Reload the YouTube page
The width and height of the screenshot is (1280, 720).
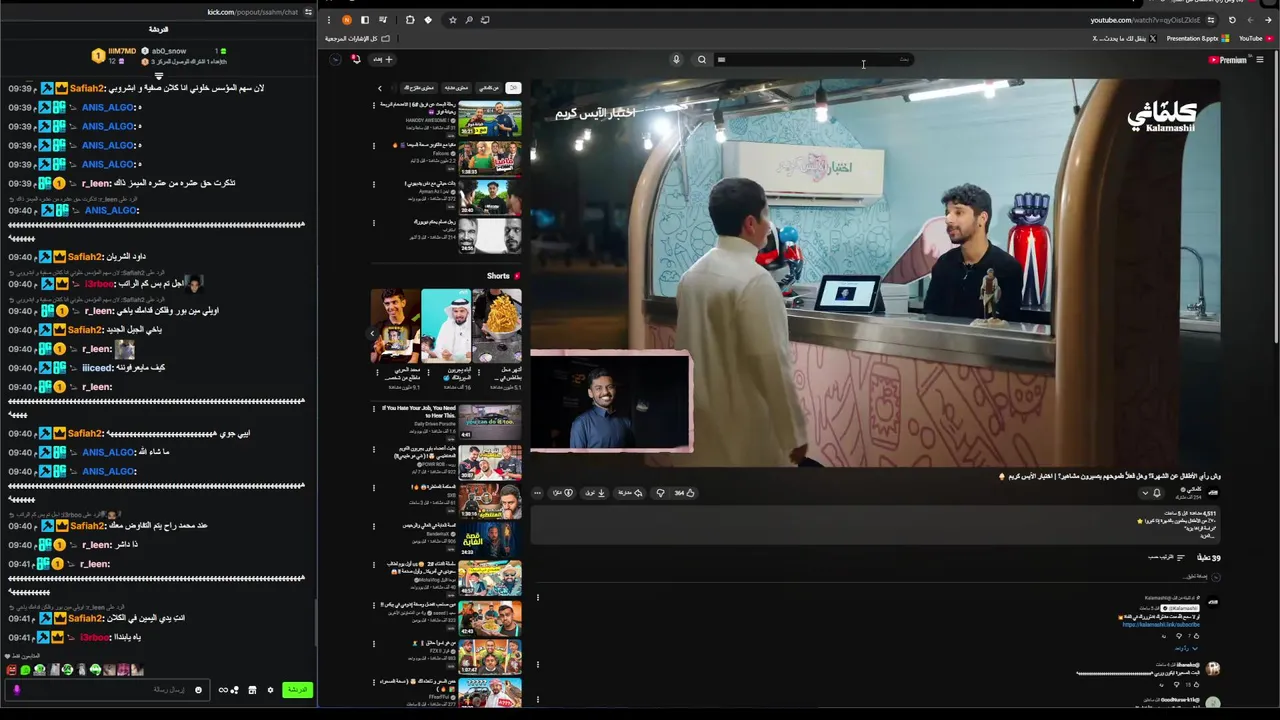point(1232,20)
